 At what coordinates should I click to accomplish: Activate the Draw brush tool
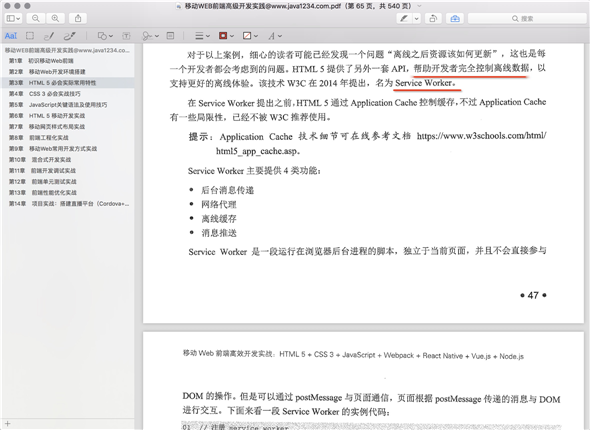[x=70, y=36]
